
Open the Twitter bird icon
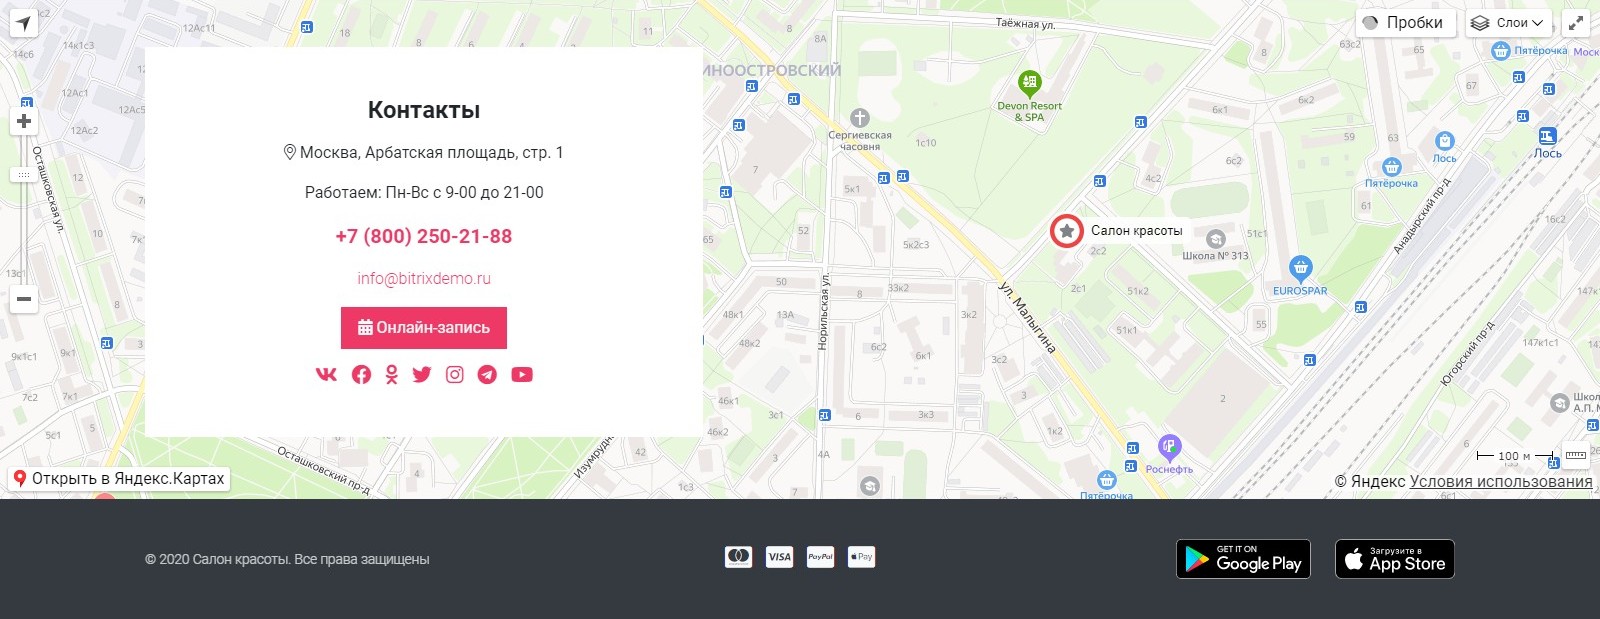click(x=422, y=374)
